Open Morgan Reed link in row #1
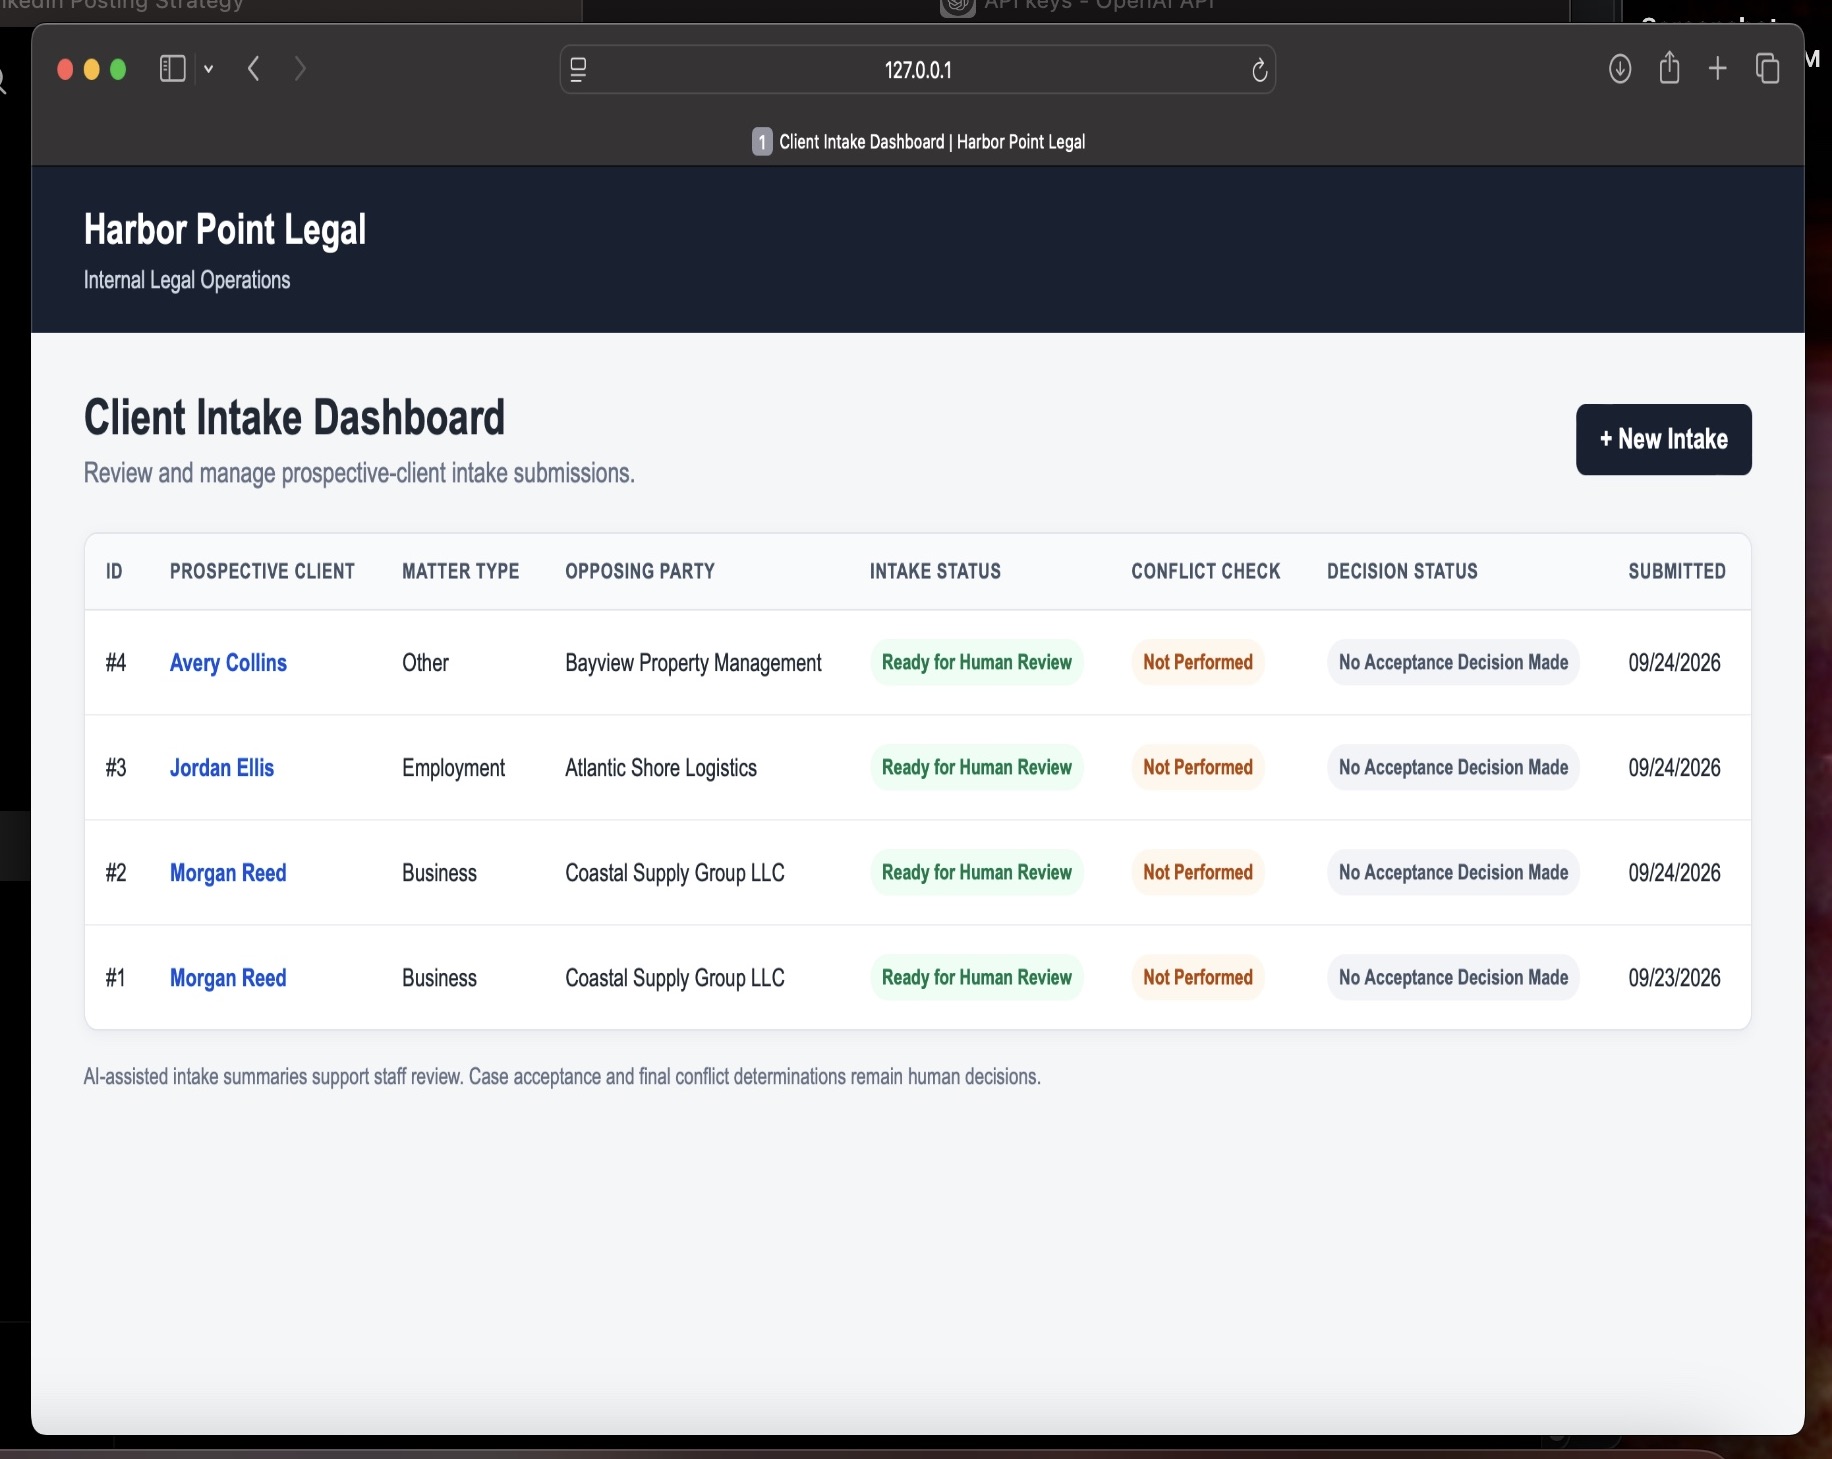Image resolution: width=1832 pixels, height=1459 pixels. [228, 978]
